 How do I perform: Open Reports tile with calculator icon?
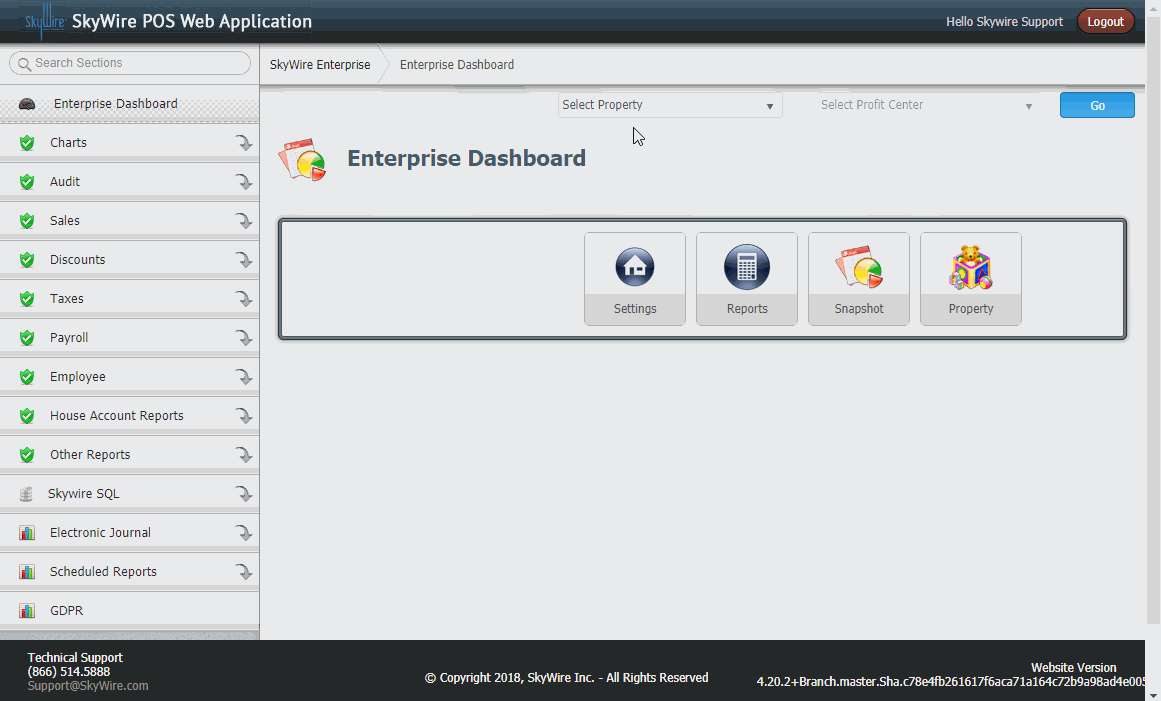[746, 279]
